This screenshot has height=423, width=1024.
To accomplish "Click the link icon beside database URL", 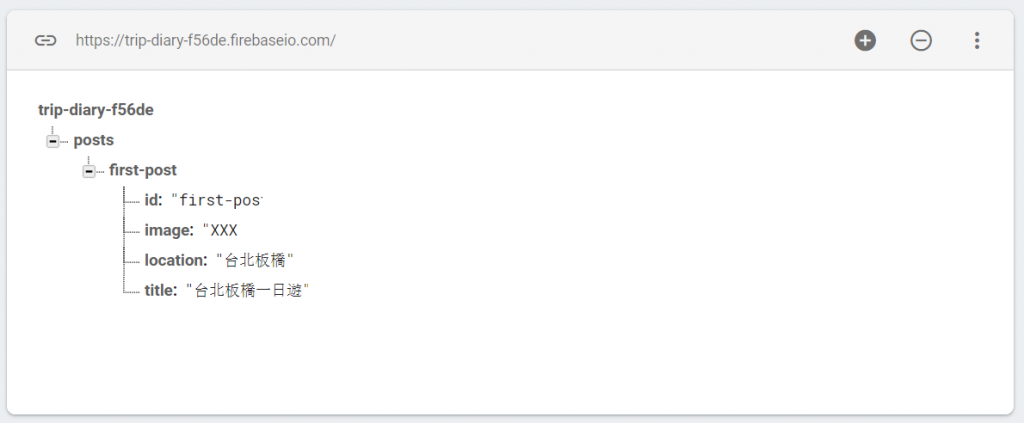I will [45, 40].
